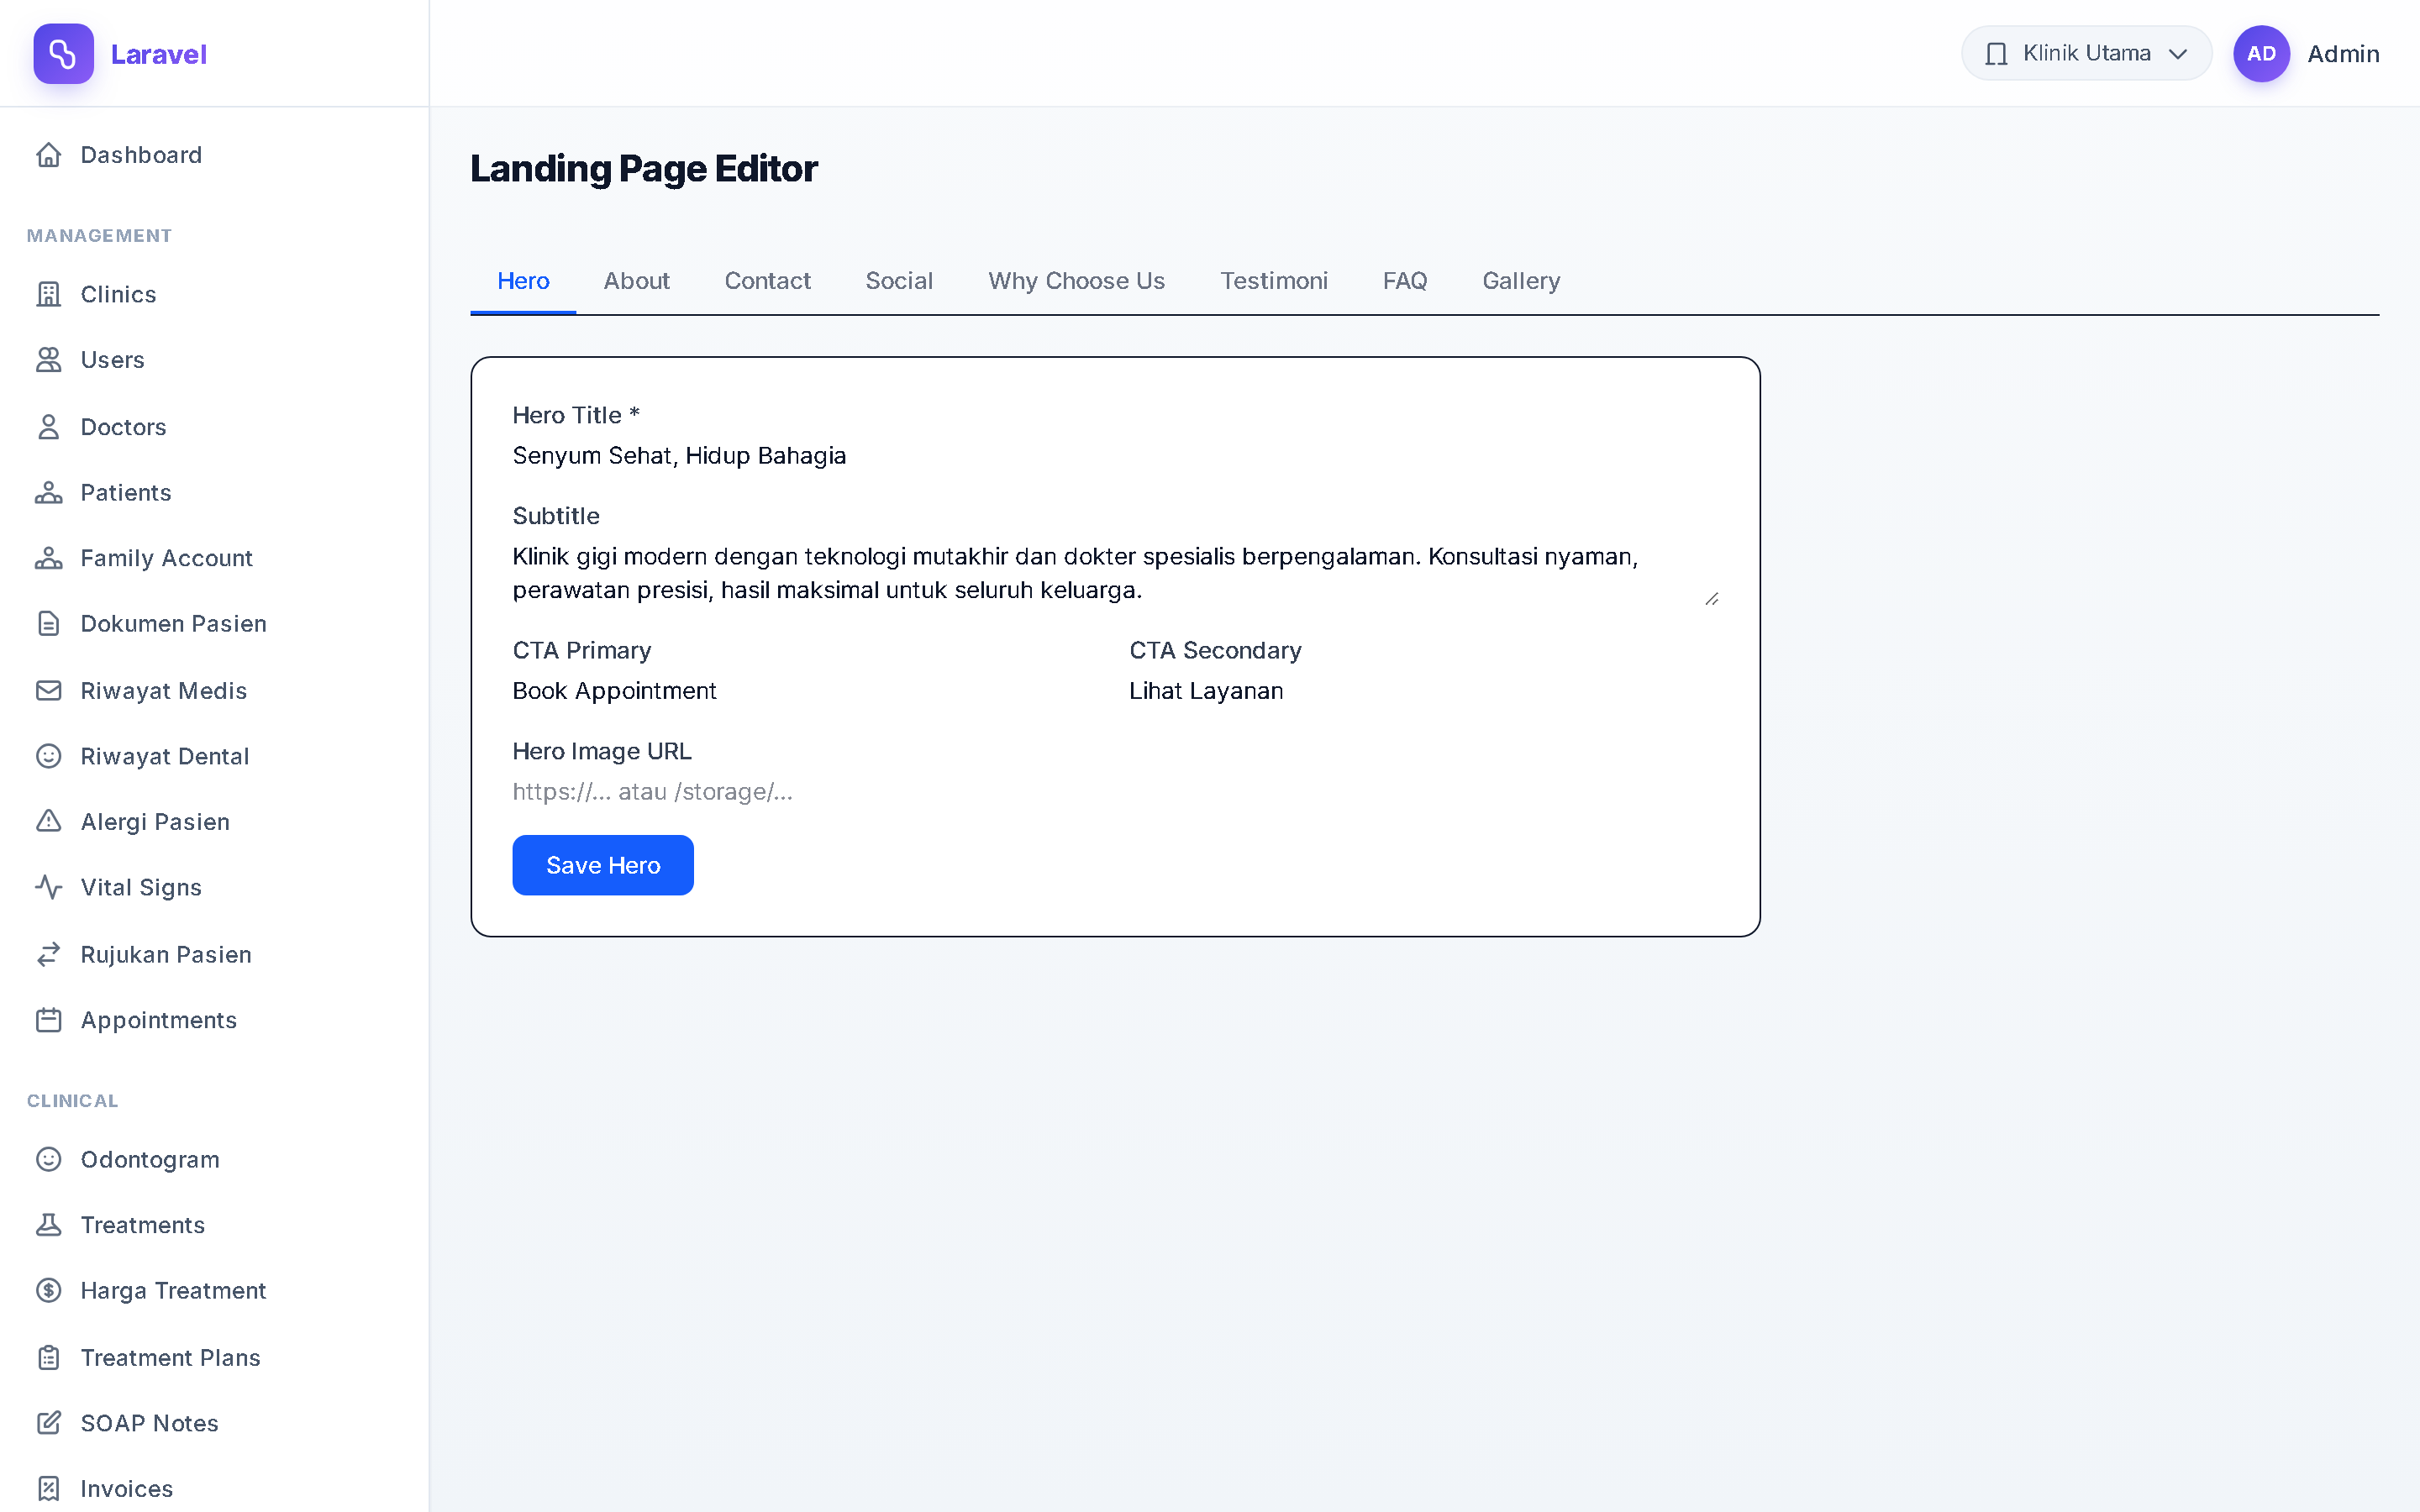Open the Doctors menu entry
2420x1512 pixels.
[x=214, y=427]
